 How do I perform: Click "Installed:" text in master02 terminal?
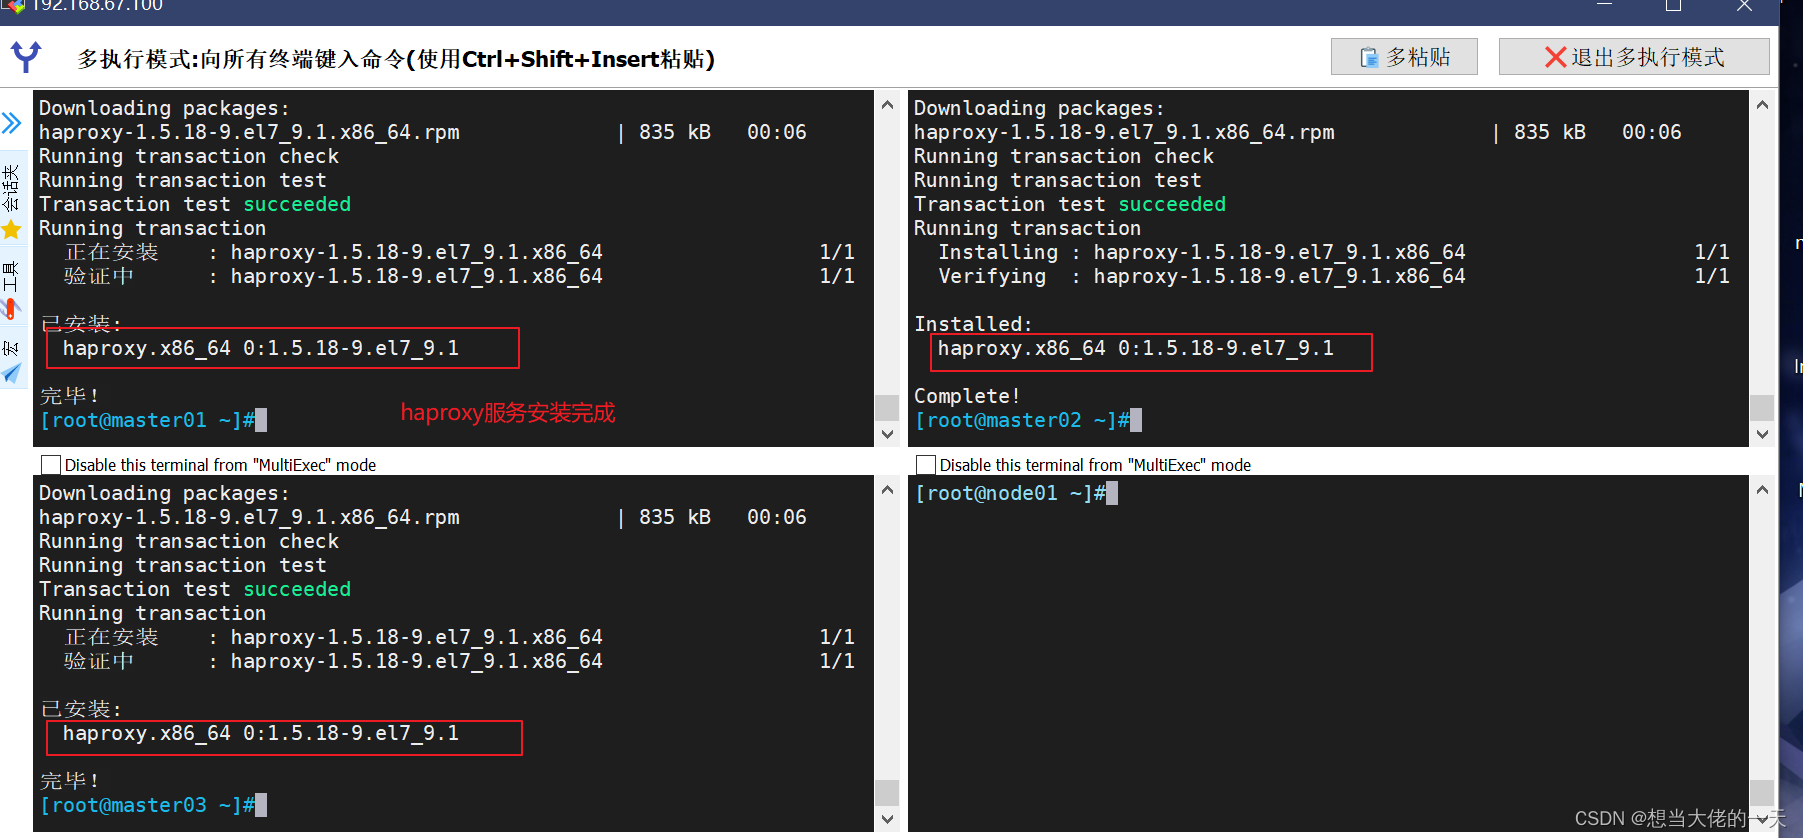click(x=973, y=324)
